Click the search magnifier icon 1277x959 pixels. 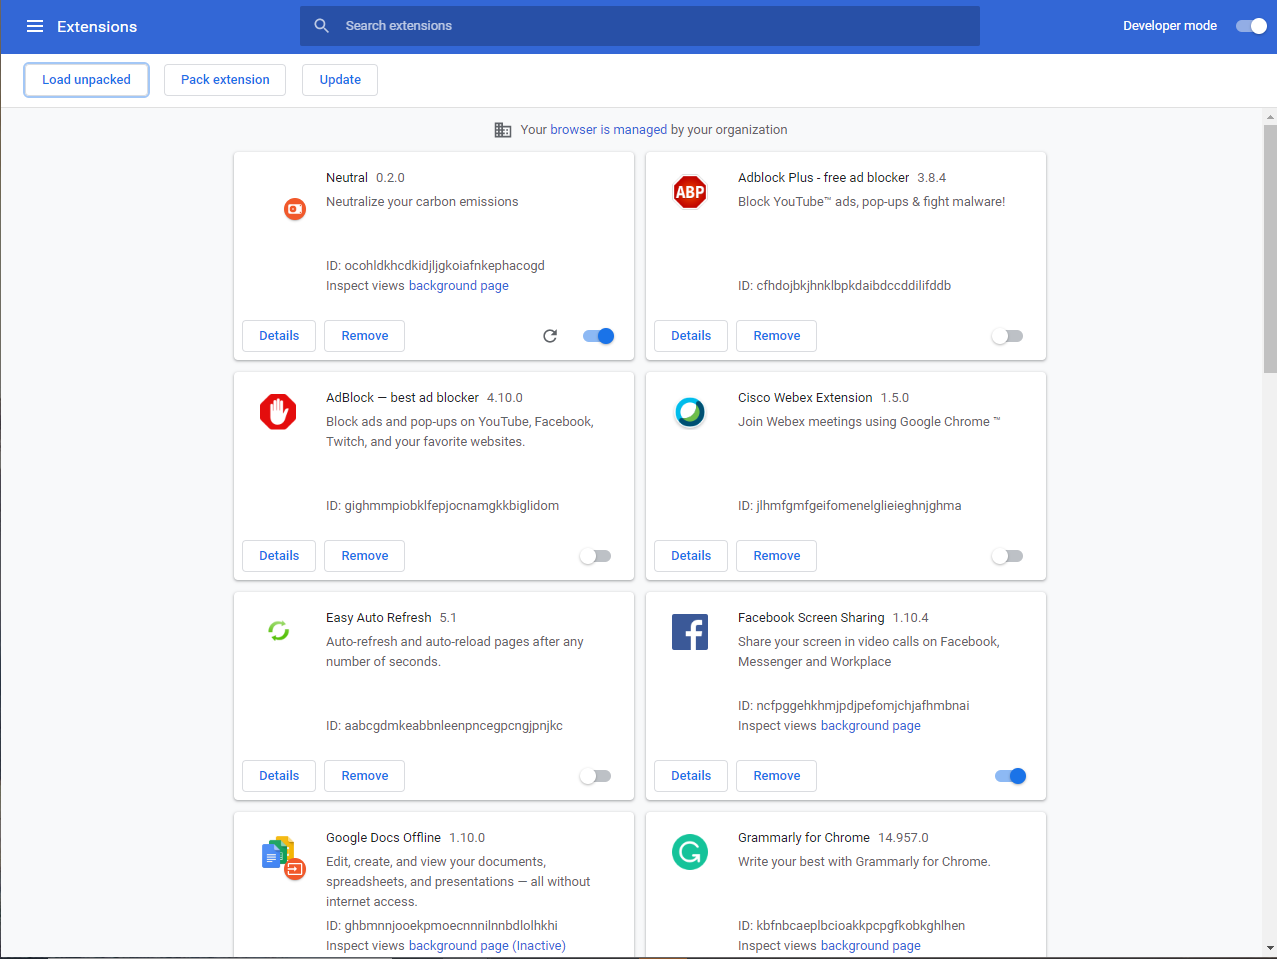pos(322,26)
